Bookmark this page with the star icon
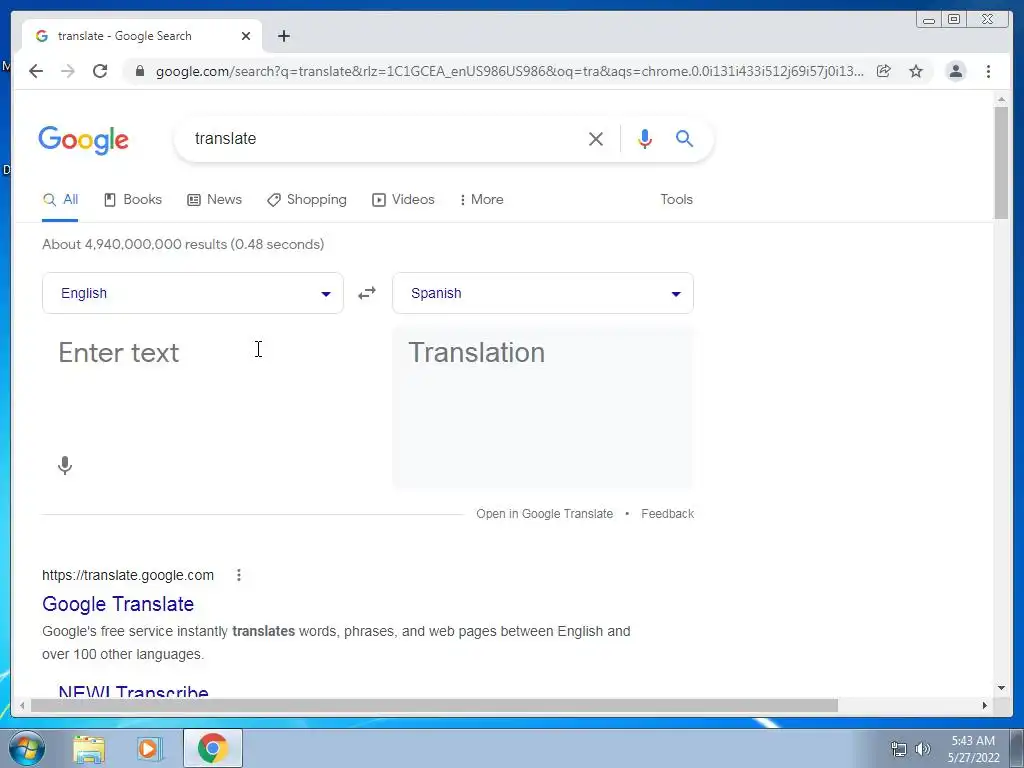 tap(916, 71)
